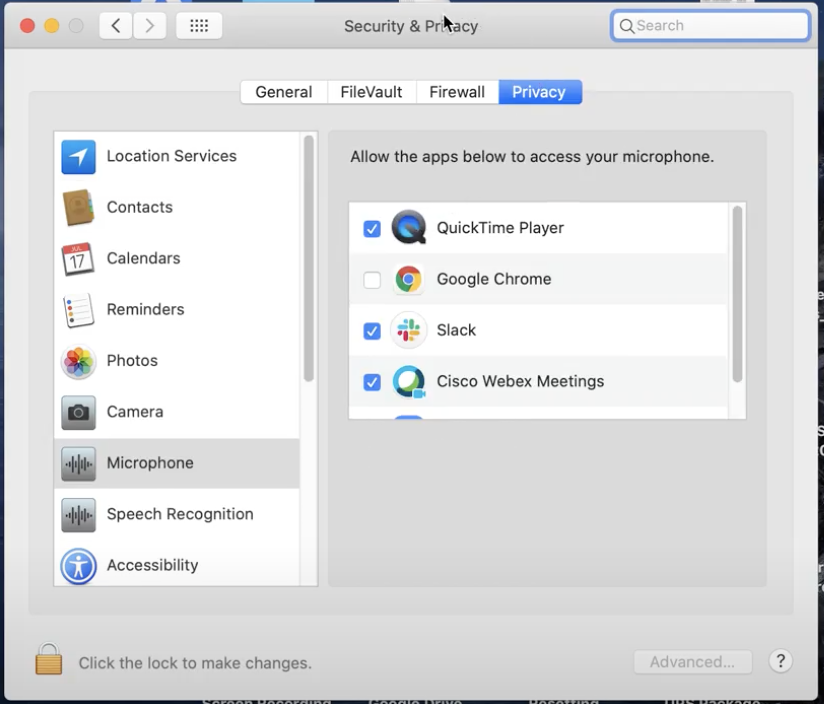Click the Google Chrome app icon
This screenshot has width=824, height=704.
pyautogui.click(x=408, y=278)
